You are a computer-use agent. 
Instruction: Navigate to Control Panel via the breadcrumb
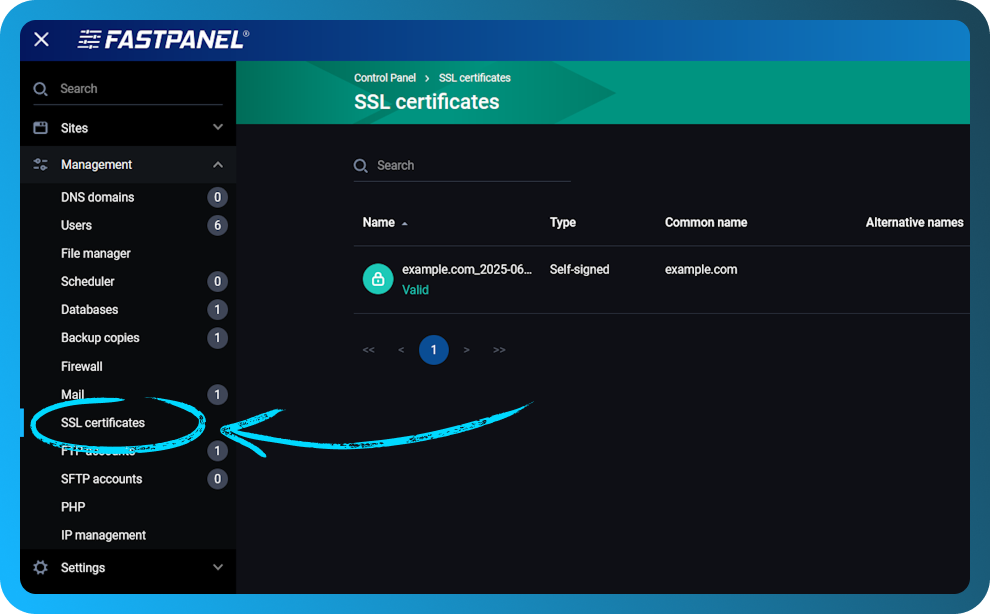(x=385, y=77)
